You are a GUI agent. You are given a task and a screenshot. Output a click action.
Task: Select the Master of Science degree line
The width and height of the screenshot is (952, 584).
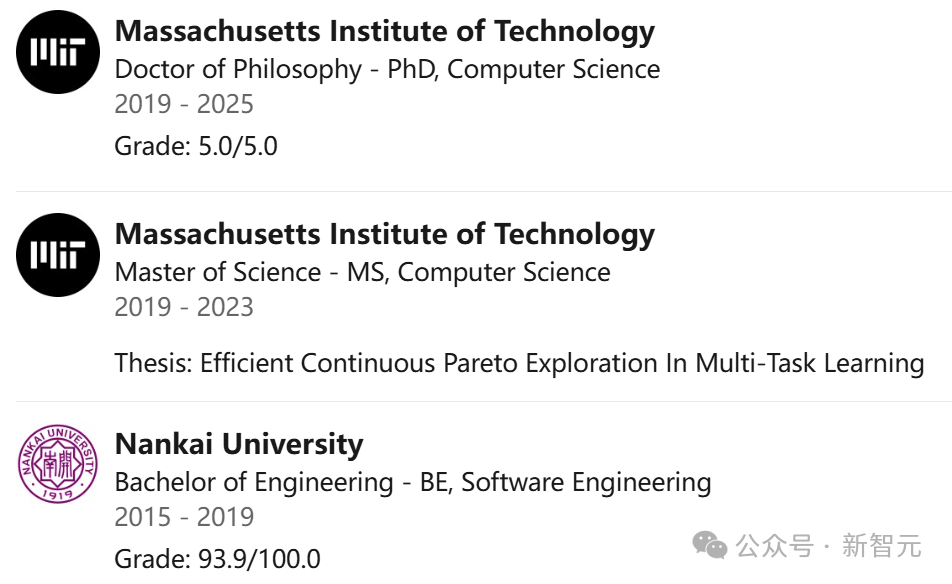[x=362, y=272]
